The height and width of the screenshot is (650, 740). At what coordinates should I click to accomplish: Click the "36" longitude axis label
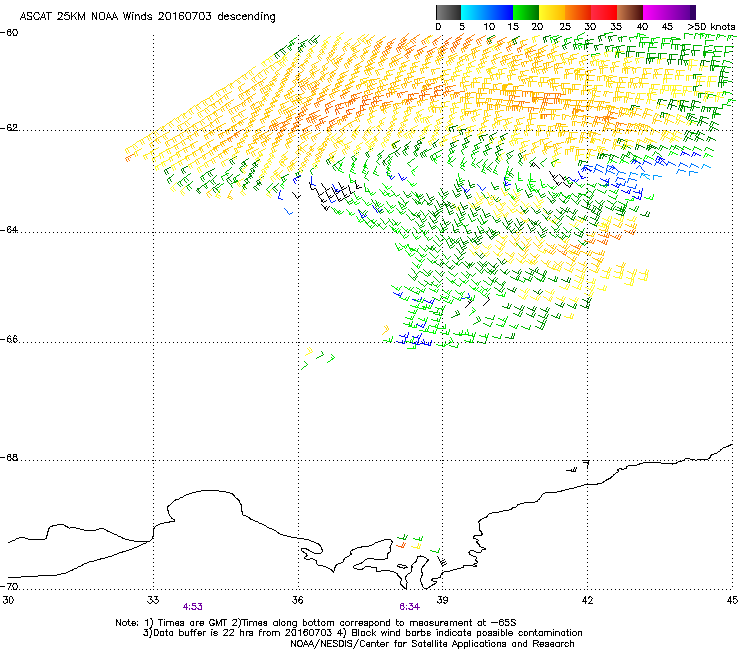click(298, 600)
